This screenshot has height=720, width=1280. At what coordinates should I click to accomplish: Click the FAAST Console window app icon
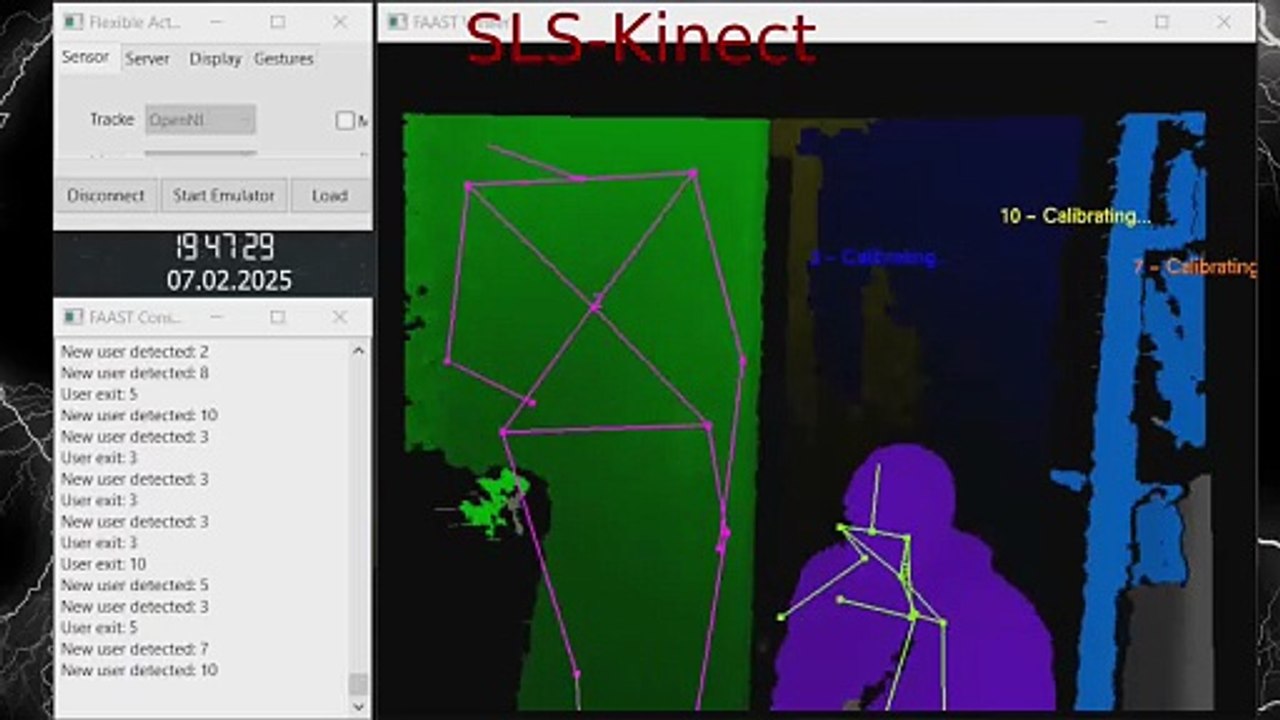72,317
